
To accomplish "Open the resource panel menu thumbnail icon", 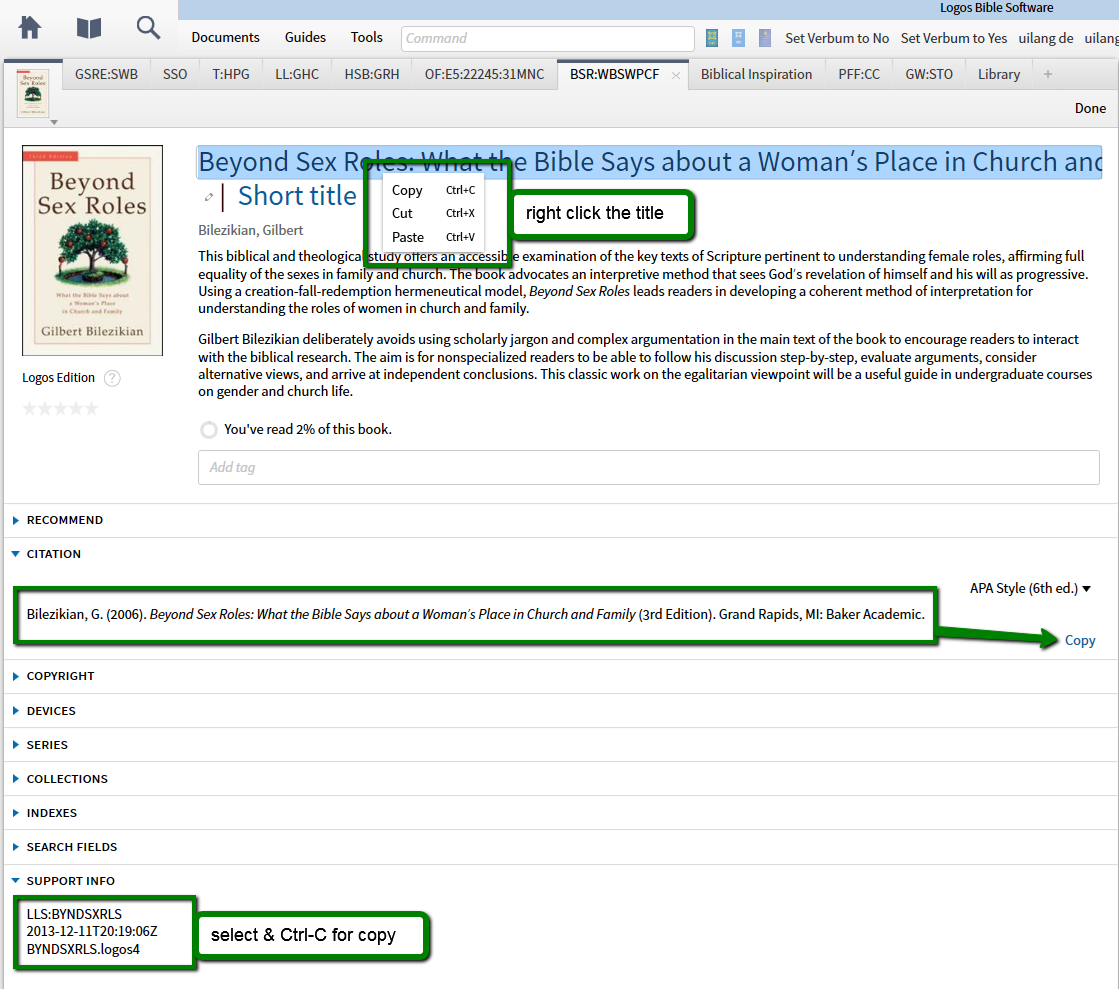I will click(x=33, y=93).
